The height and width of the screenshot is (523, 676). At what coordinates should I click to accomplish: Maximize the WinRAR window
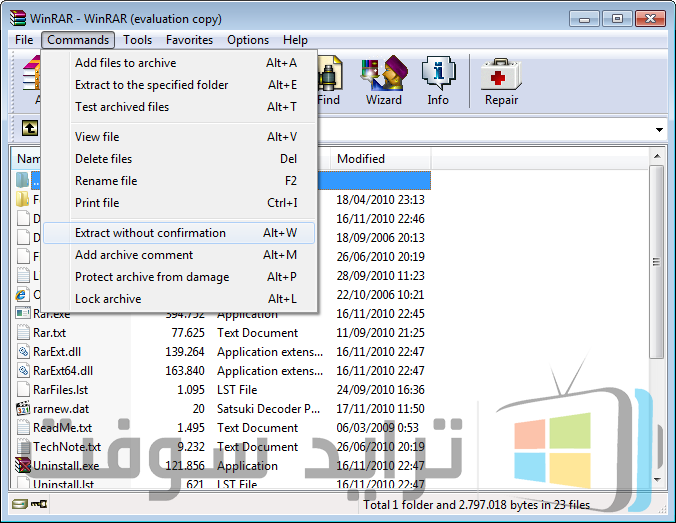pyautogui.click(x=617, y=19)
